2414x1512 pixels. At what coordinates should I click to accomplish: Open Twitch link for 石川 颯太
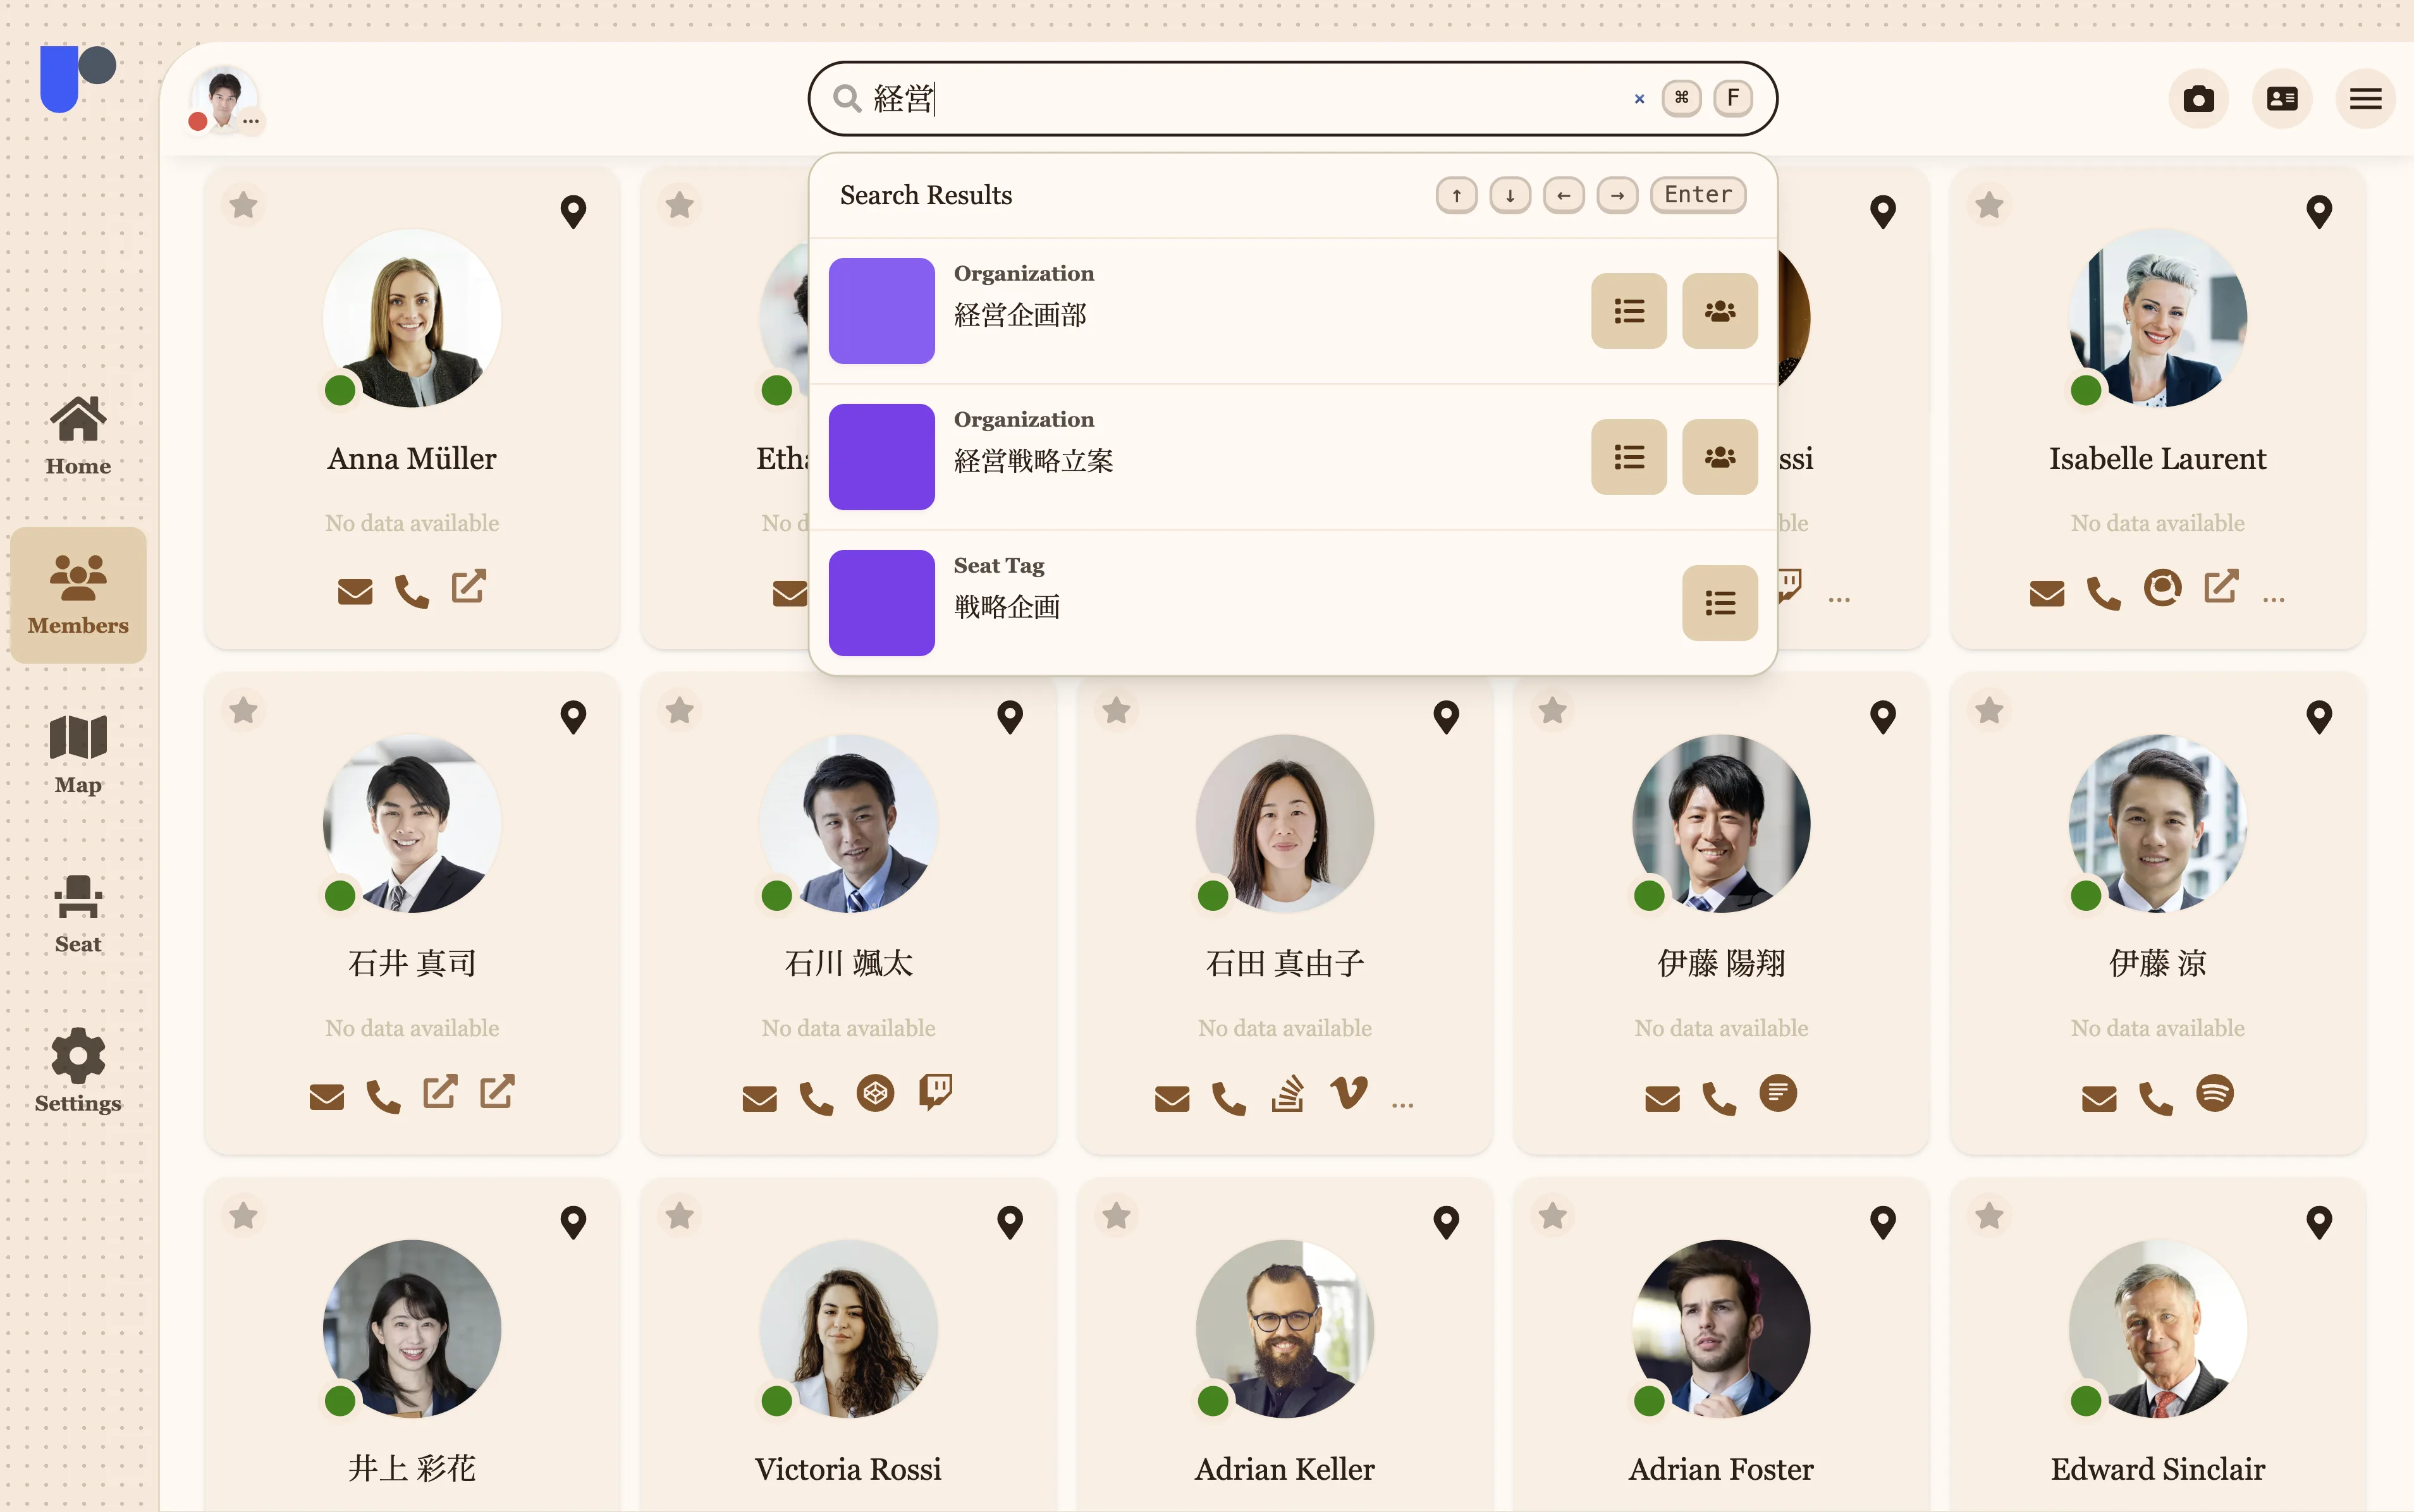pos(935,1092)
